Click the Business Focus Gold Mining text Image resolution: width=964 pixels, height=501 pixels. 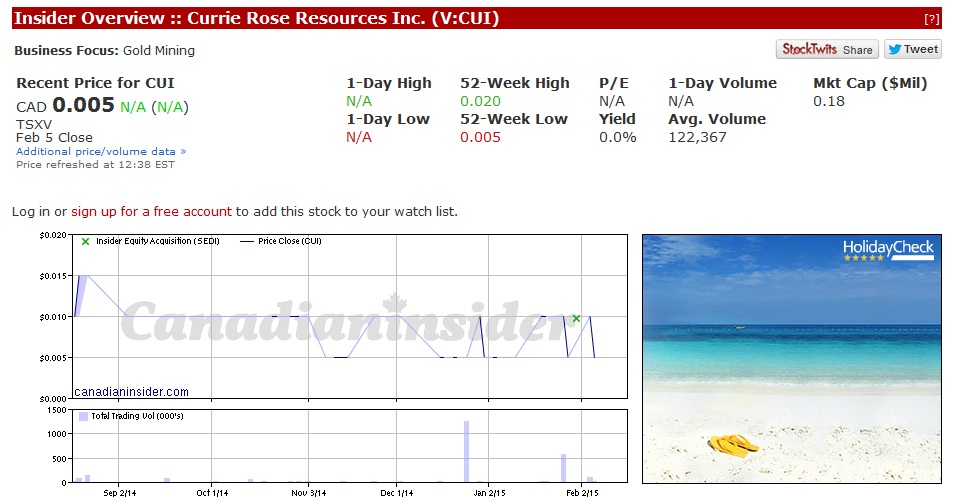(105, 50)
